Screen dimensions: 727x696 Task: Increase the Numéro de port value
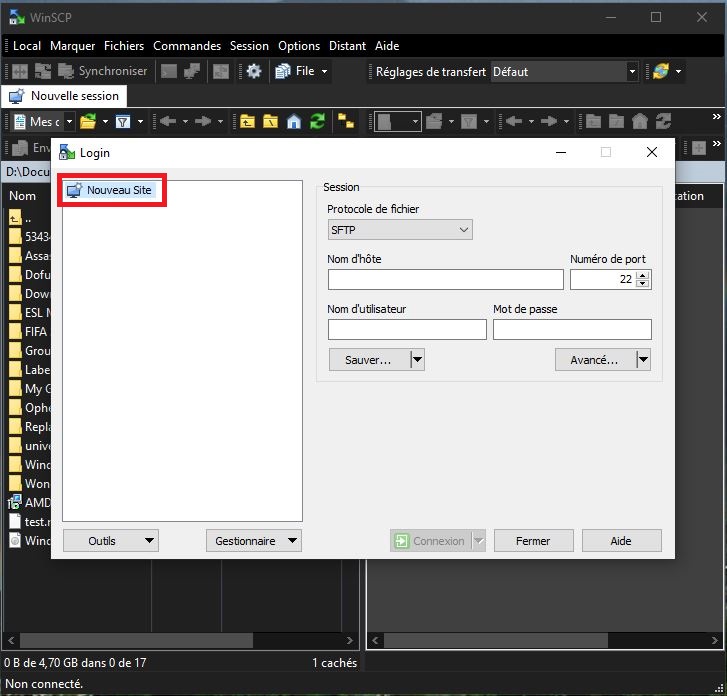pos(643,275)
